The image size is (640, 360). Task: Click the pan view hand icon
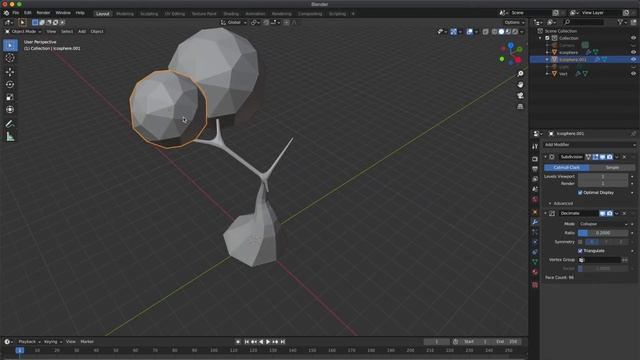point(520,84)
